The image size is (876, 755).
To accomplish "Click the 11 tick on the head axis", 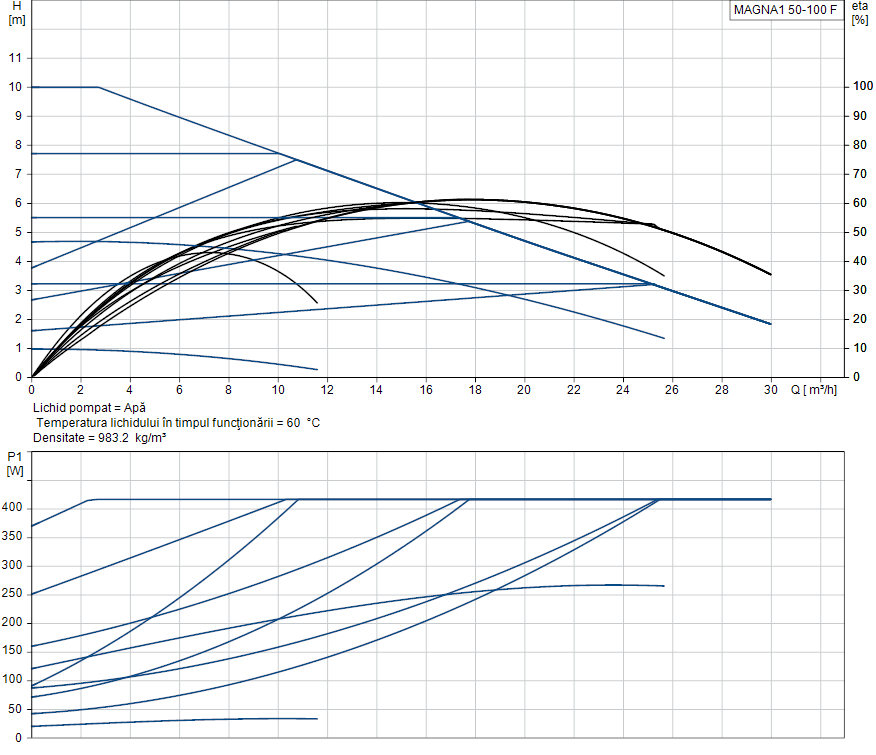I will pos(15,58).
